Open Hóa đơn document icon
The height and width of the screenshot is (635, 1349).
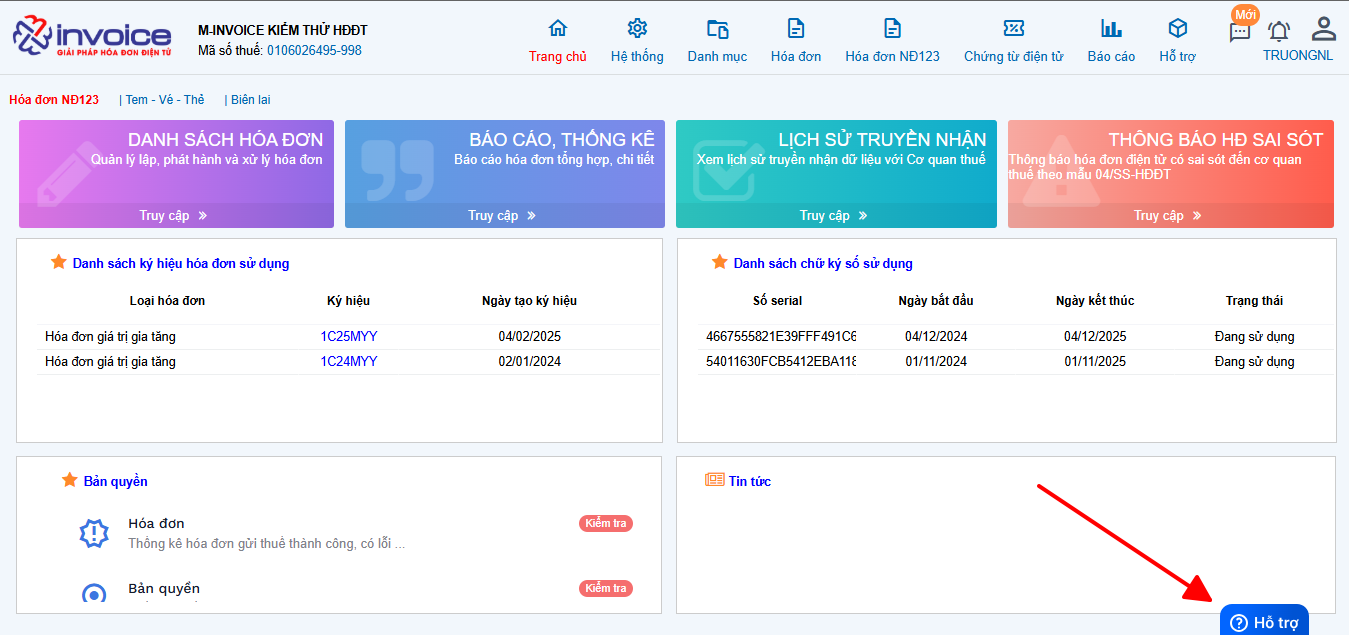(796, 28)
